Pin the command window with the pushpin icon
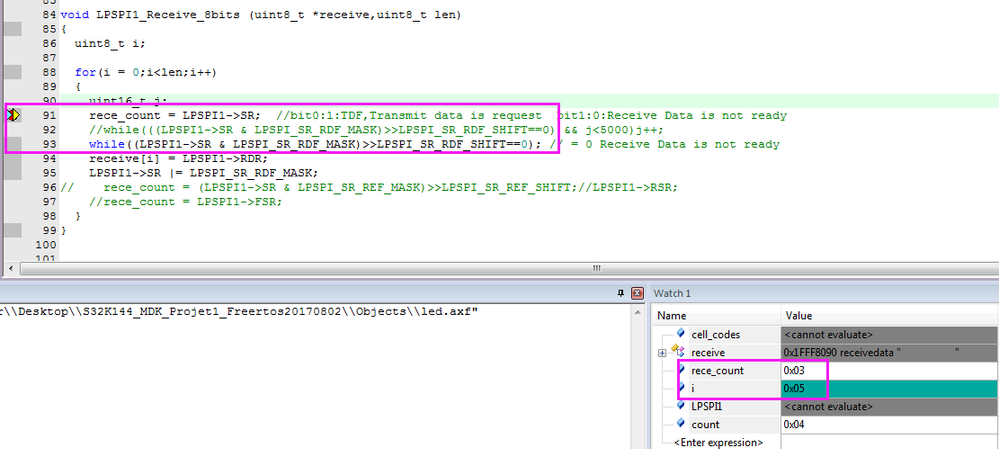 click(x=621, y=294)
